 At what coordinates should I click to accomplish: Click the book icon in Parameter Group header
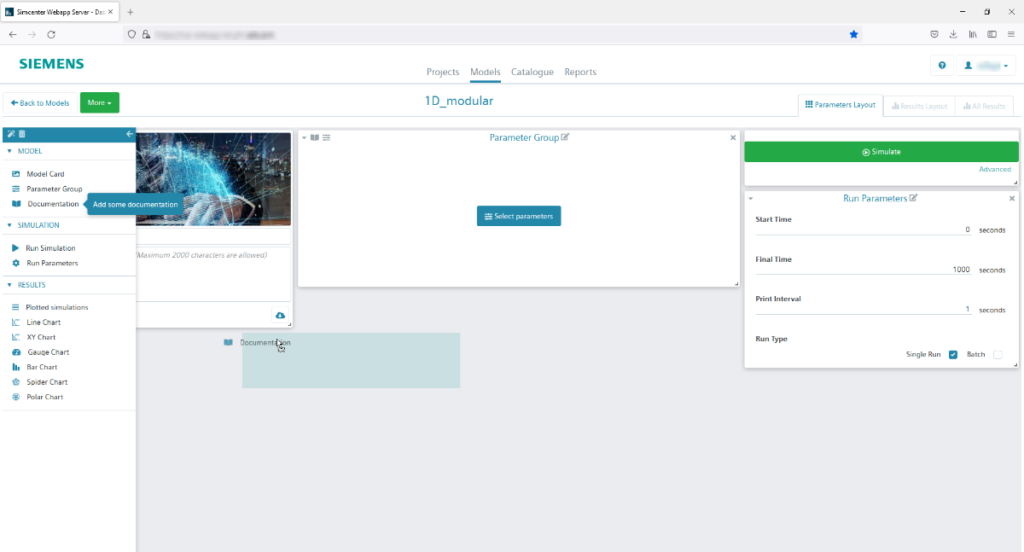315,138
